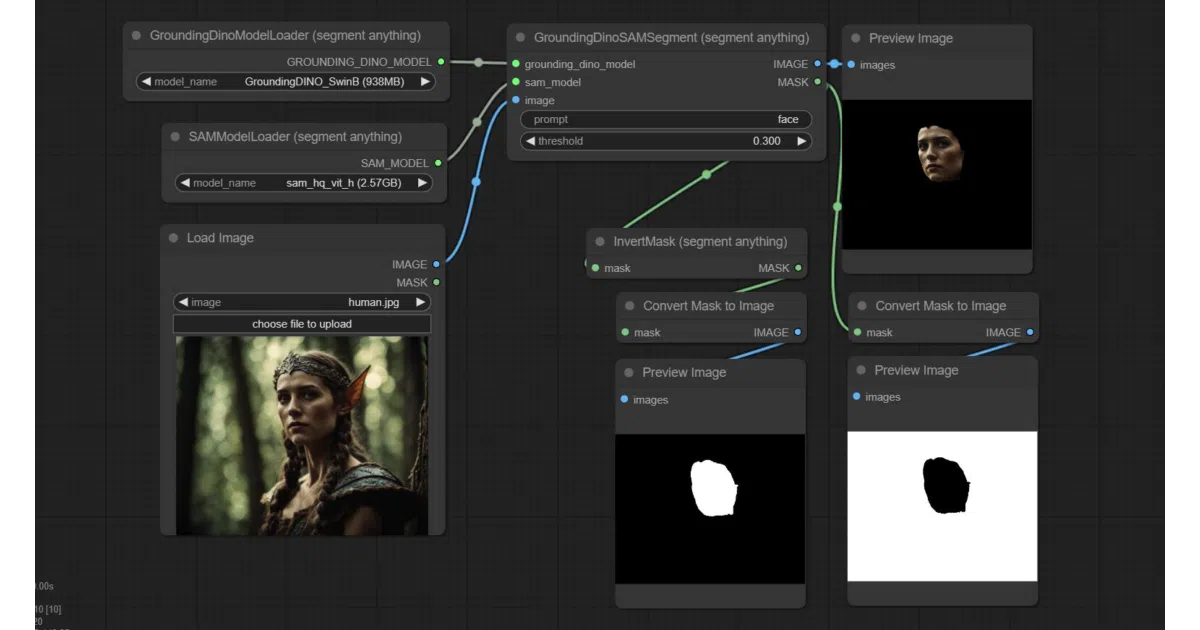Increase threshold value with right arrow
Image resolution: width=1200 pixels, height=630 pixels.
click(801, 141)
